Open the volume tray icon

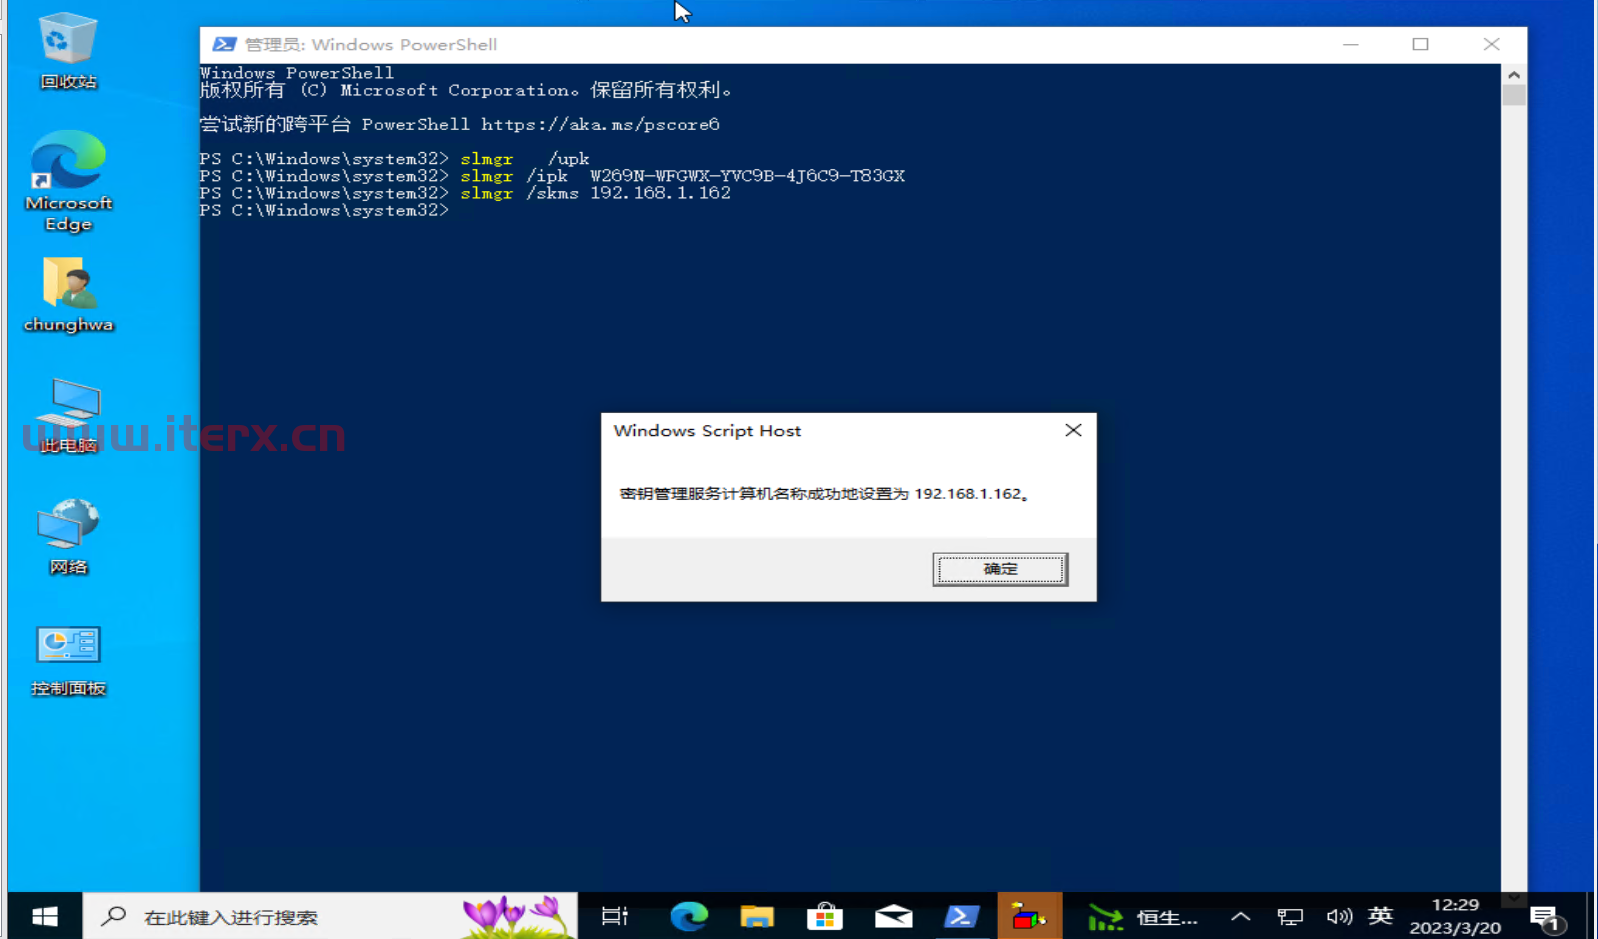tap(1339, 916)
